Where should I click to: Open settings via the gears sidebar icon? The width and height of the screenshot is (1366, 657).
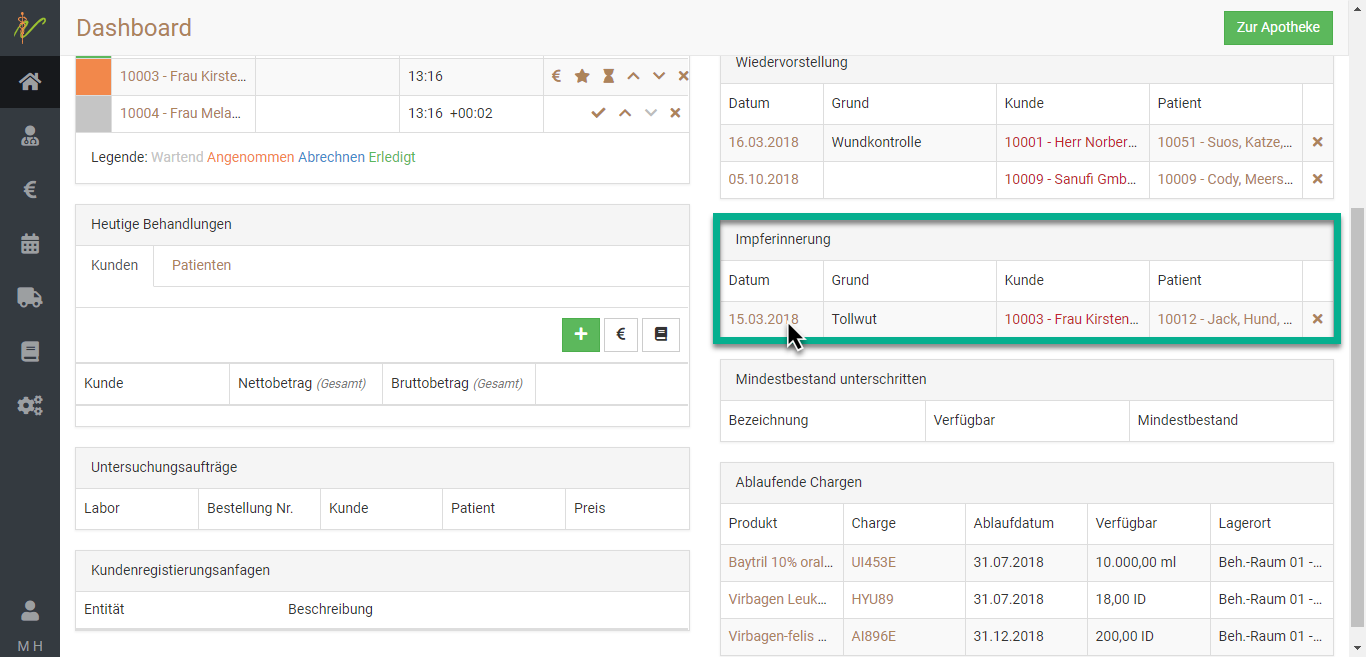[30, 405]
